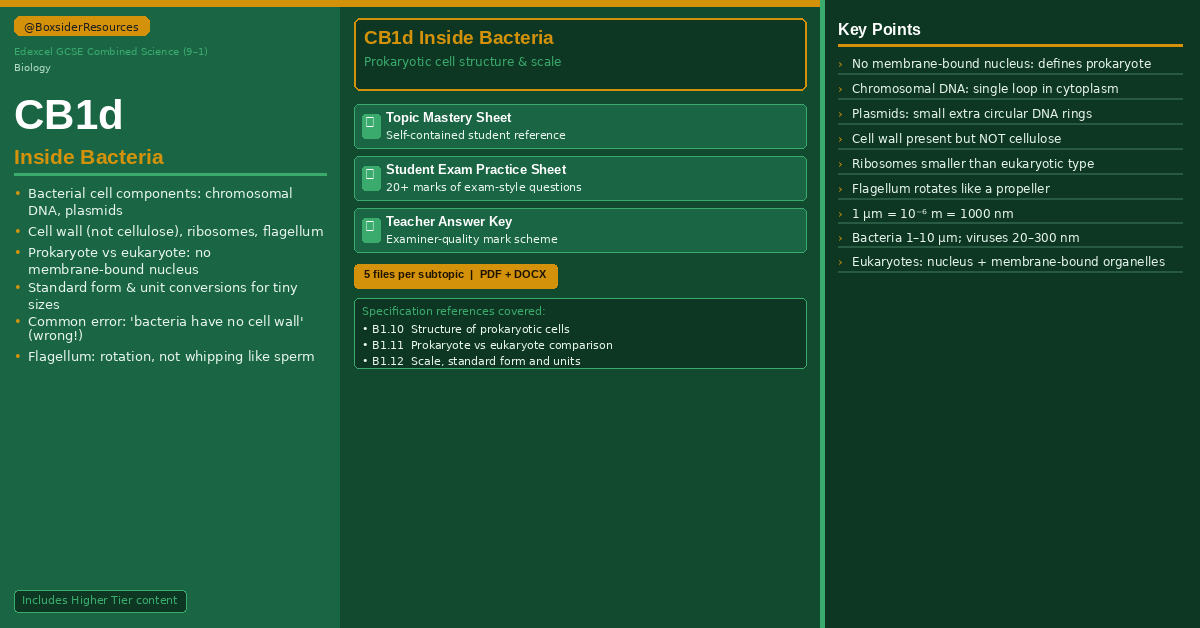
Task: Click the Topic Mastery Sheet icon
Action: point(371,126)
